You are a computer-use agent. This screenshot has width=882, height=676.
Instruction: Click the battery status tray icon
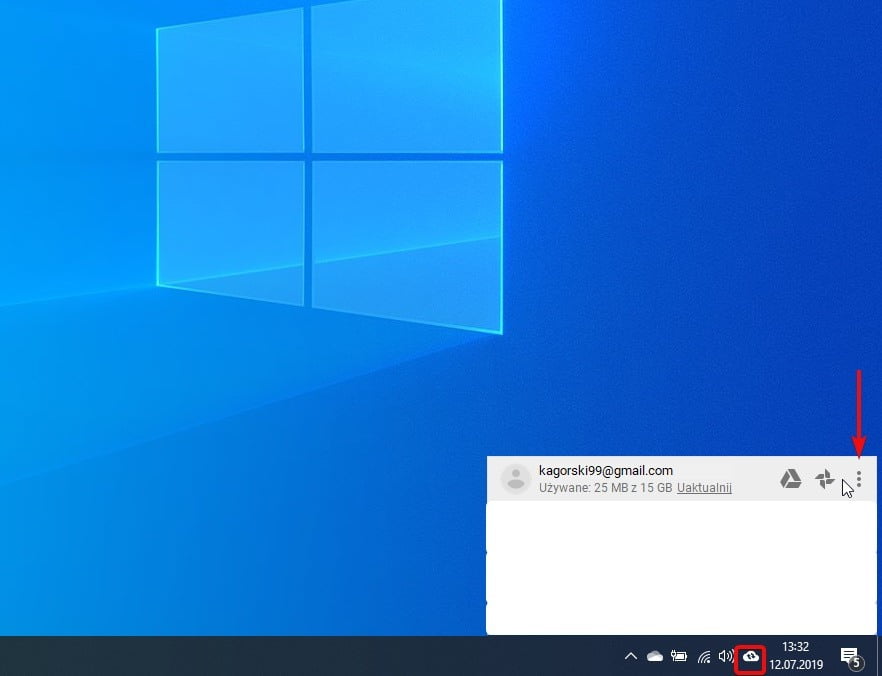(x=679, y=656)
